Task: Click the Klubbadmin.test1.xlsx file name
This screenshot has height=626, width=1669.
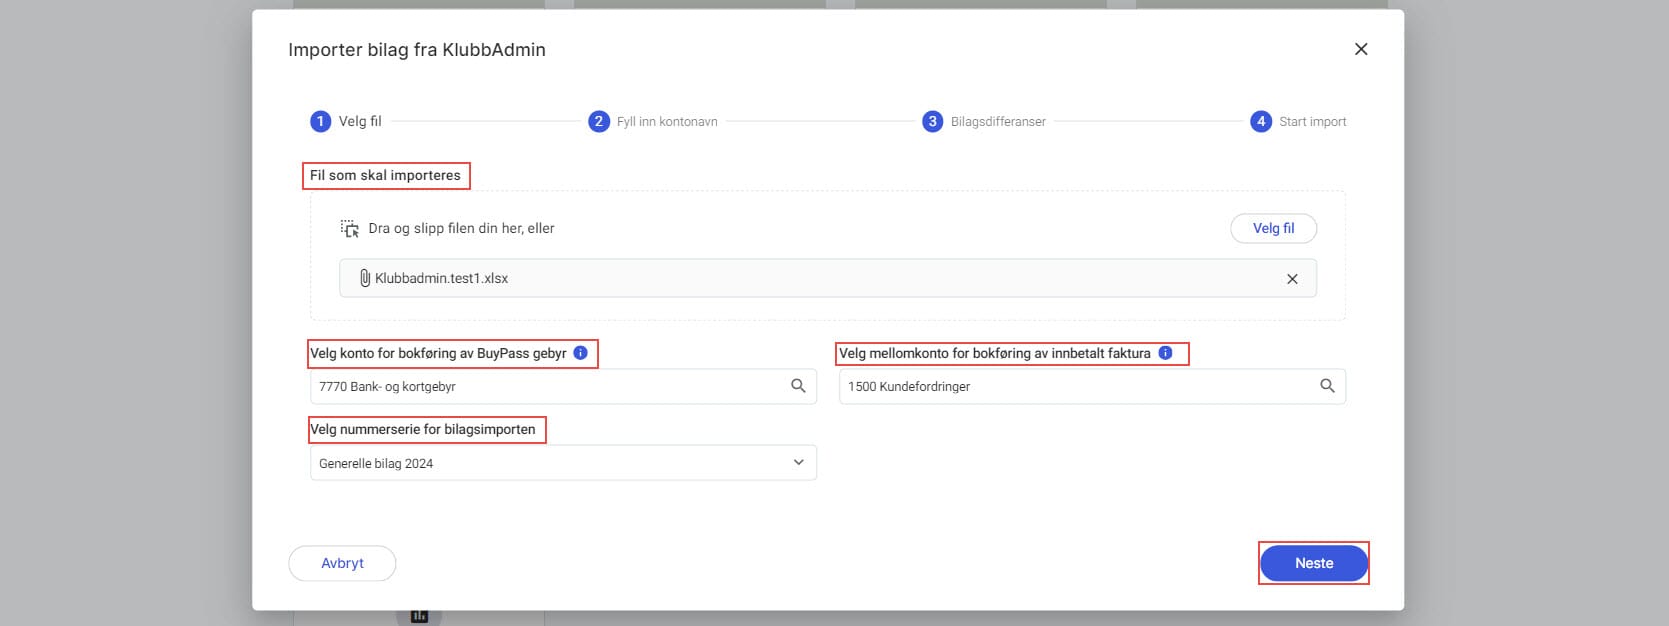Action: tap(442, 279)
